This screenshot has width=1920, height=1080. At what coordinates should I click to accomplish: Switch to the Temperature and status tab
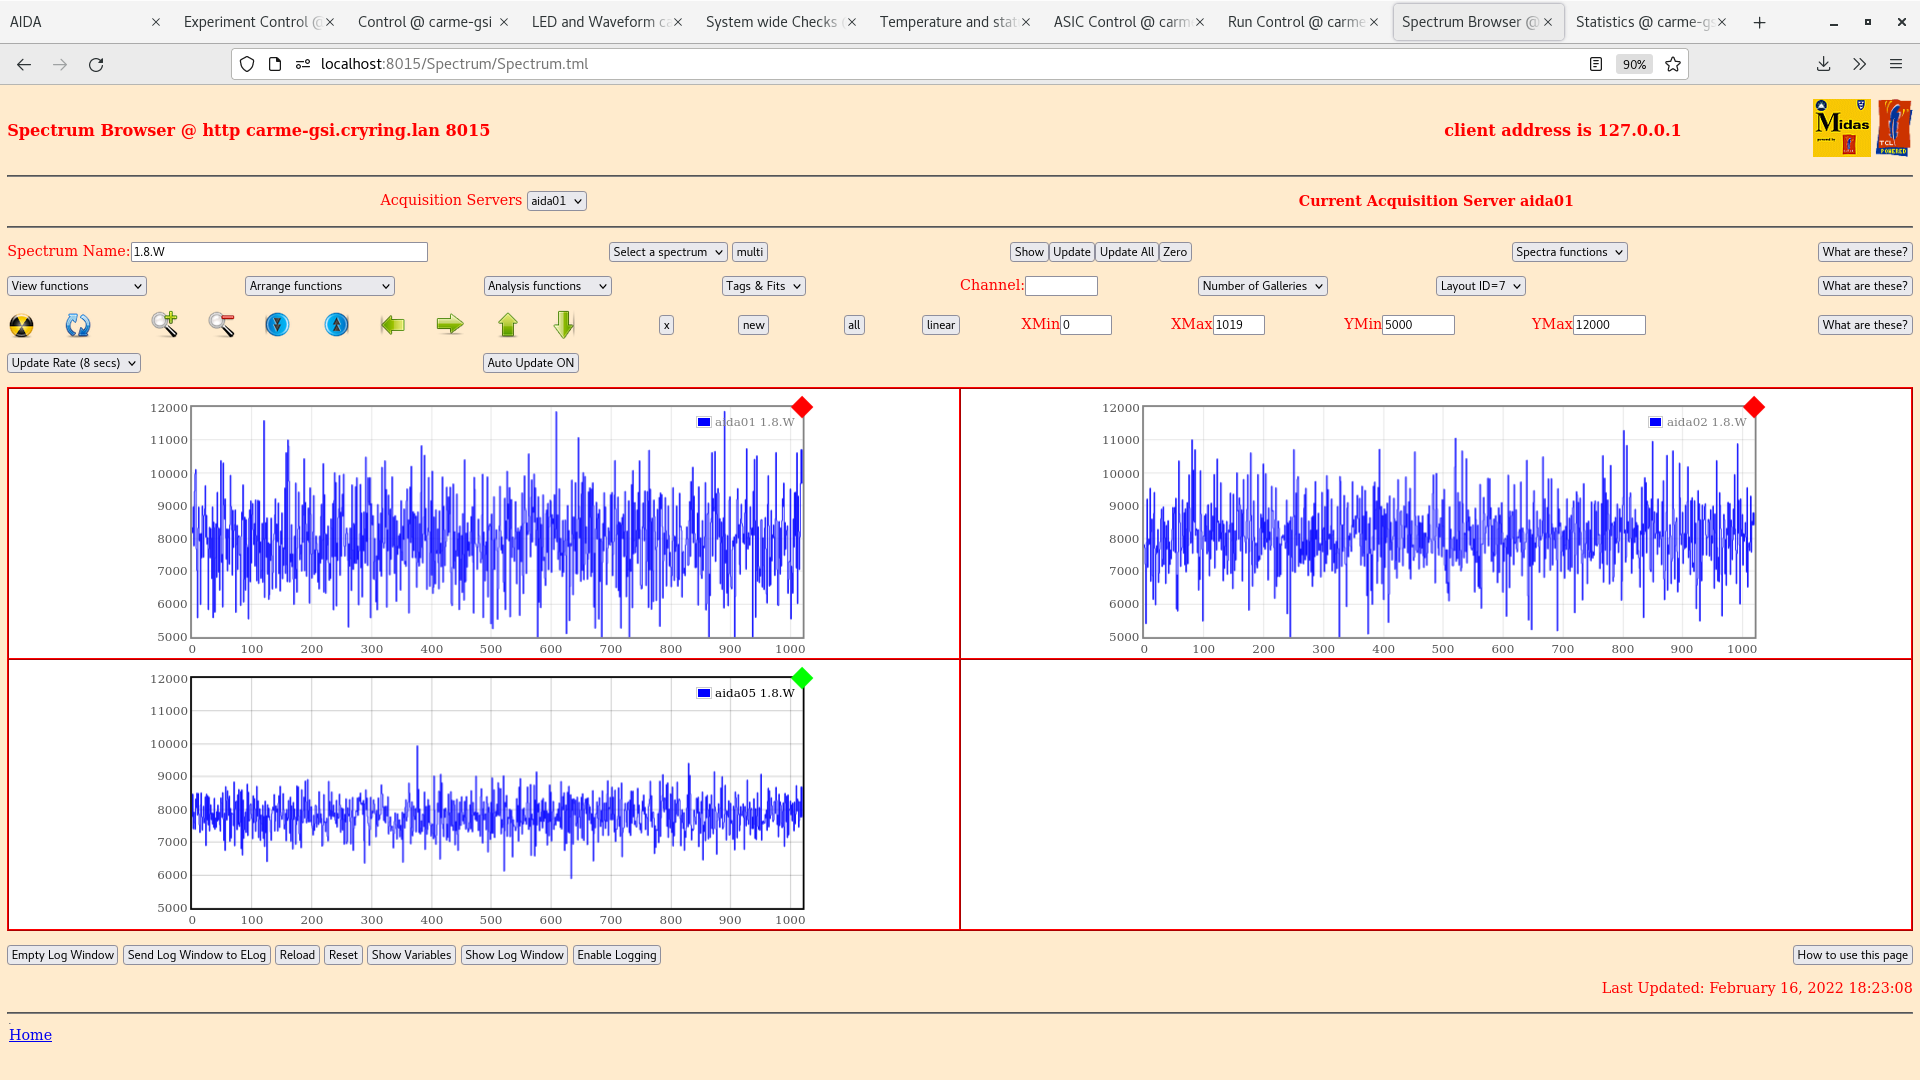pos(947,22)
